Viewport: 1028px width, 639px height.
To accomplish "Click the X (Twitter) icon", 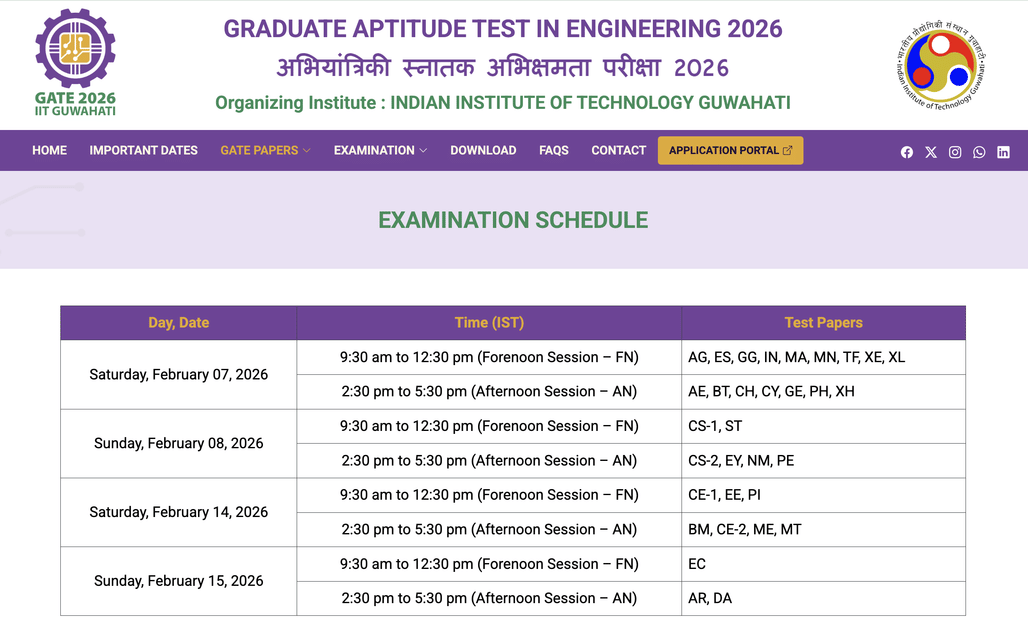I will [x=931, y=152].
